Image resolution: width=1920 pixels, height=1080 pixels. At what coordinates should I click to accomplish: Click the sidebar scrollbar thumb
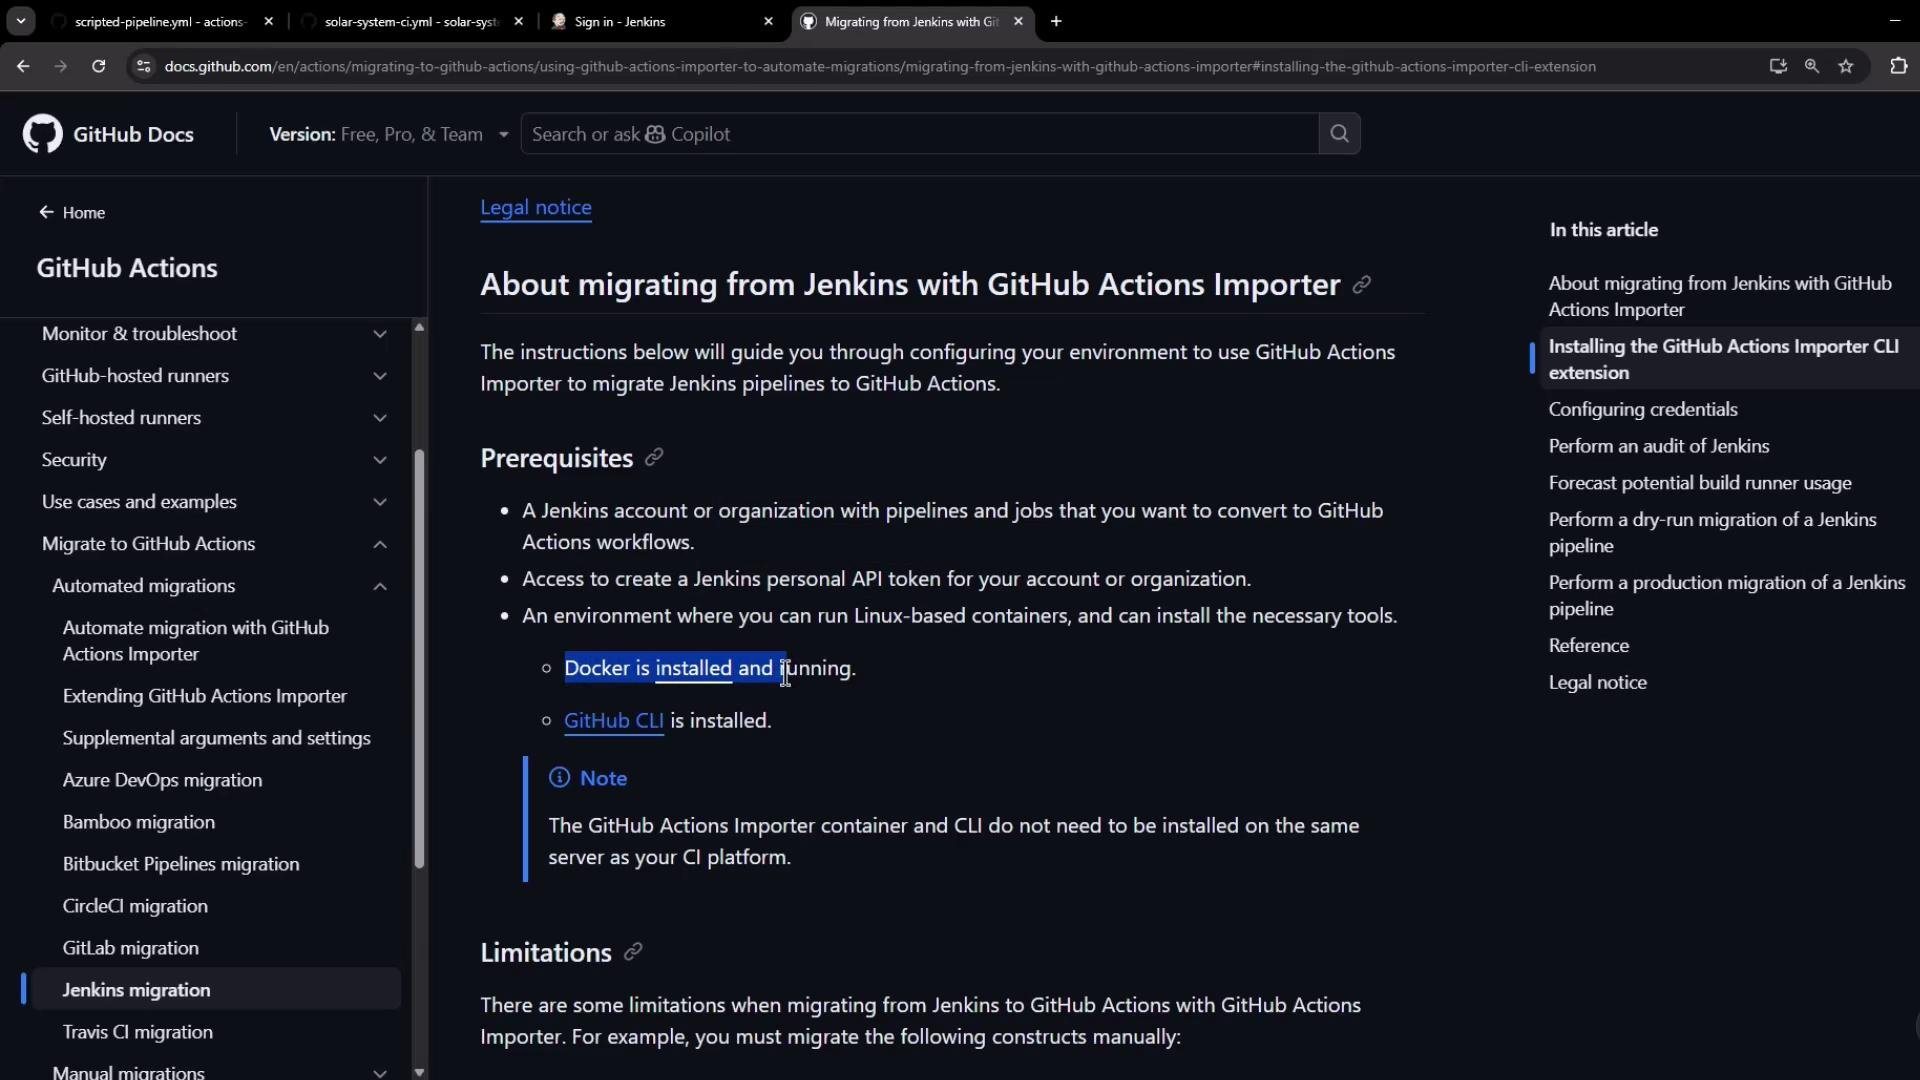pyautogui.click(x=419, y=659)
